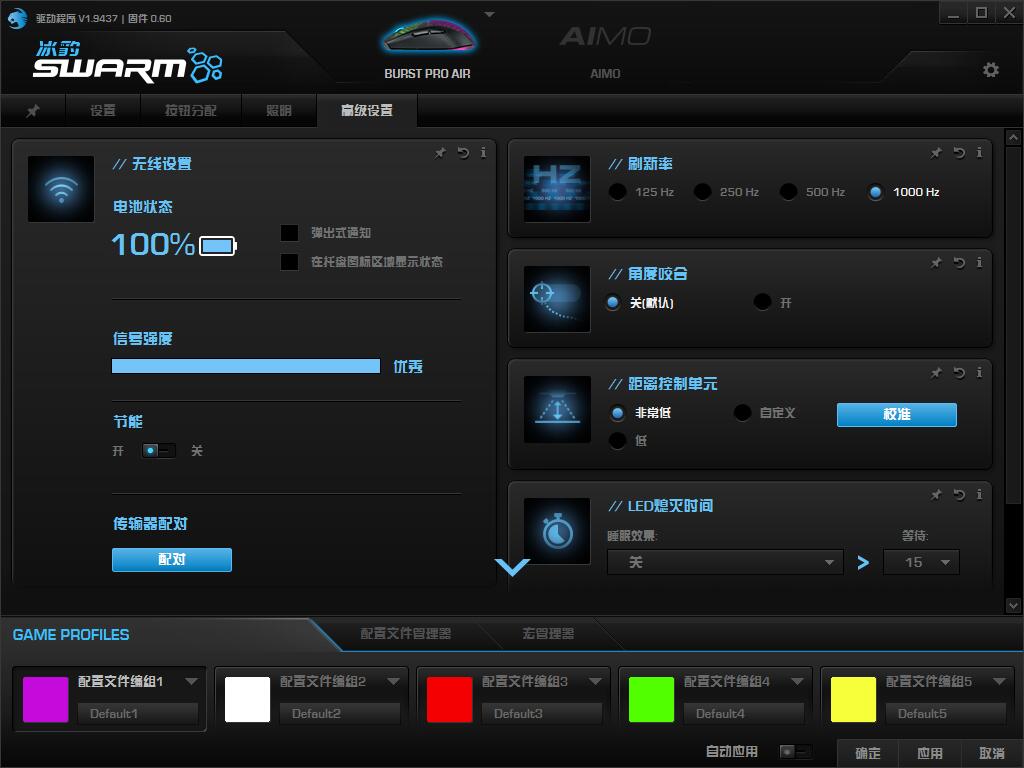Click the 校准 calibrate button
Screen dimensions: 1024x768
[896, 413]
